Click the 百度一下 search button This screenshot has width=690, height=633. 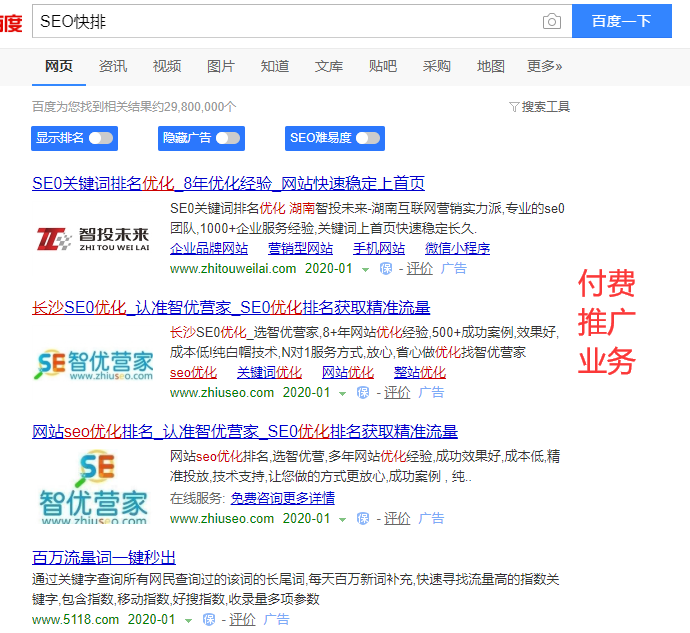622,21
